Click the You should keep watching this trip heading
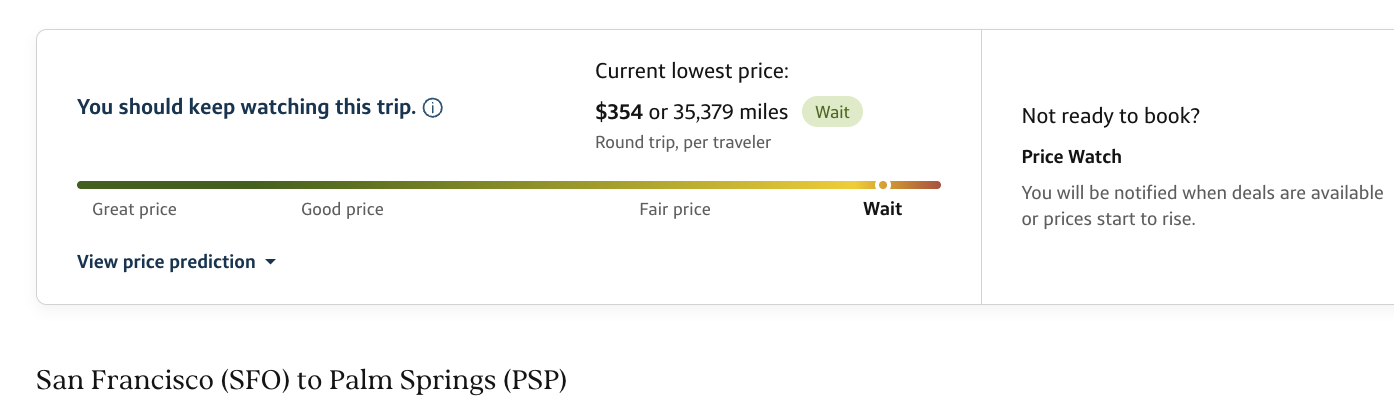Screen dimensions: 1394x406 [246, 107]
